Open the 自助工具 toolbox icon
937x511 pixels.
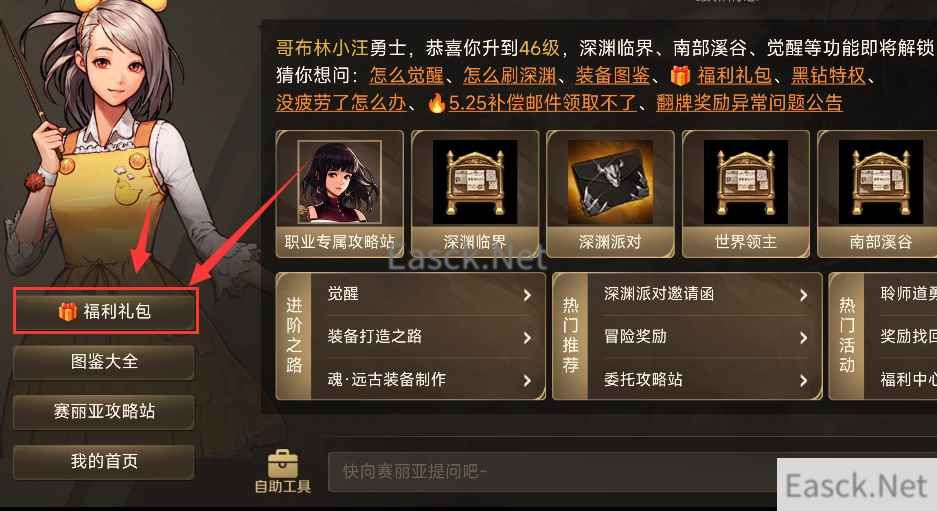tap(283, 465)
